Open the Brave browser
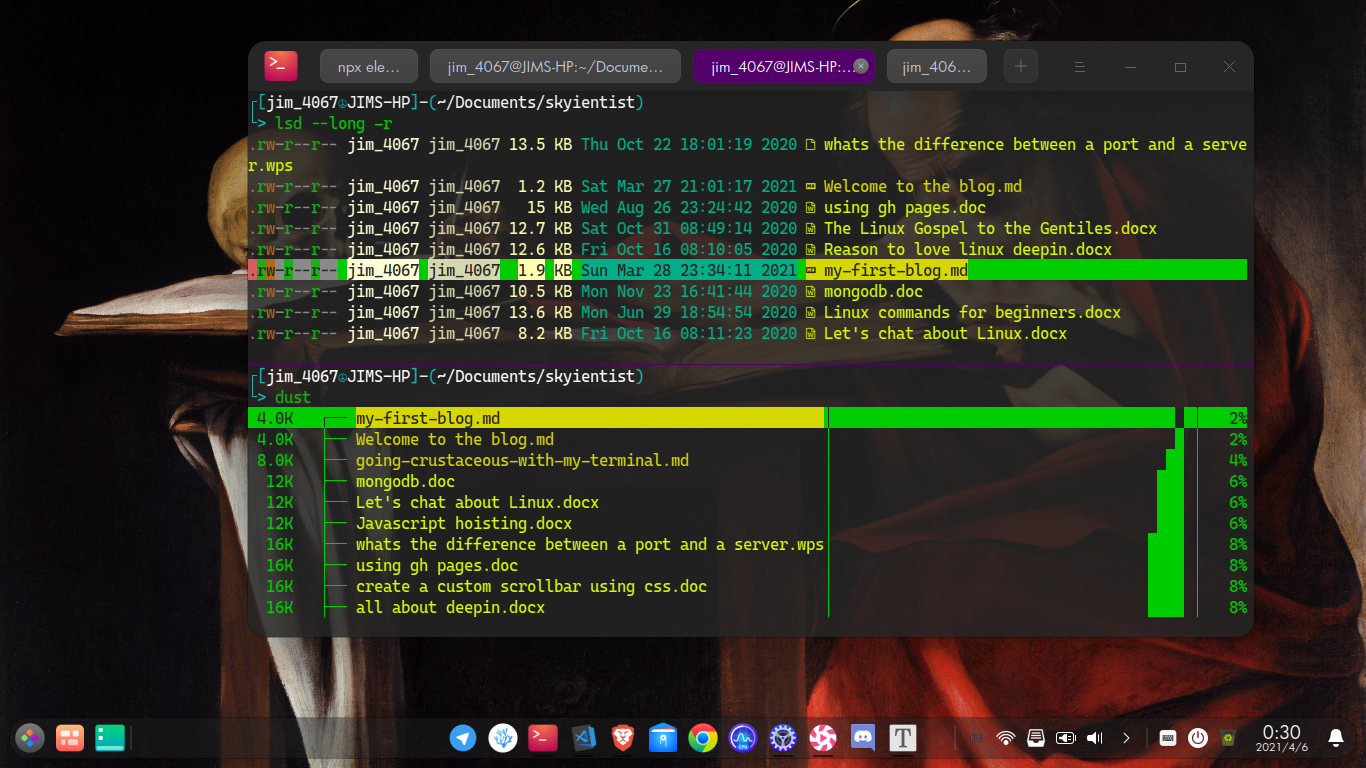Screen dimensions: 1366x768 click(623, 738)
